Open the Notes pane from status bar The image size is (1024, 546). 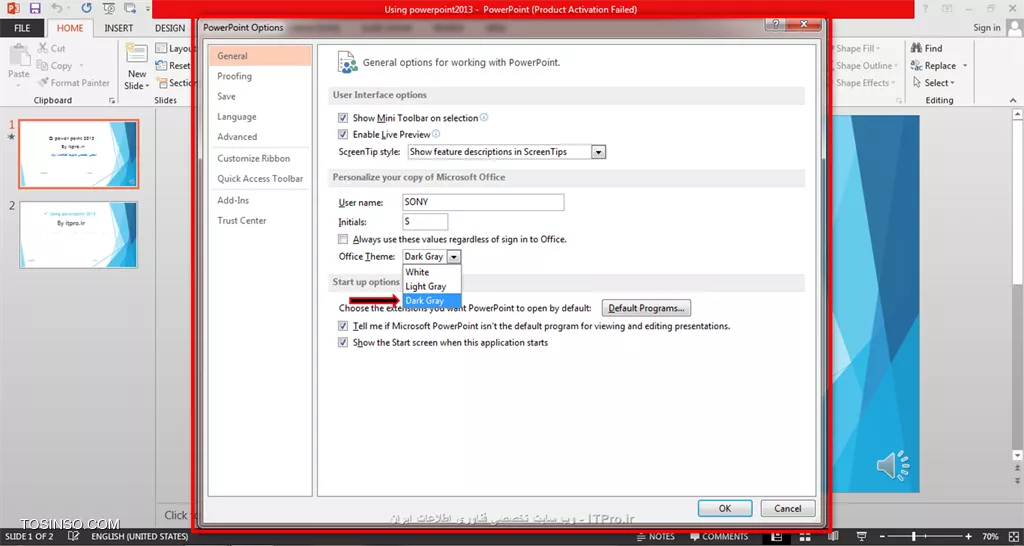coord(655,536)
